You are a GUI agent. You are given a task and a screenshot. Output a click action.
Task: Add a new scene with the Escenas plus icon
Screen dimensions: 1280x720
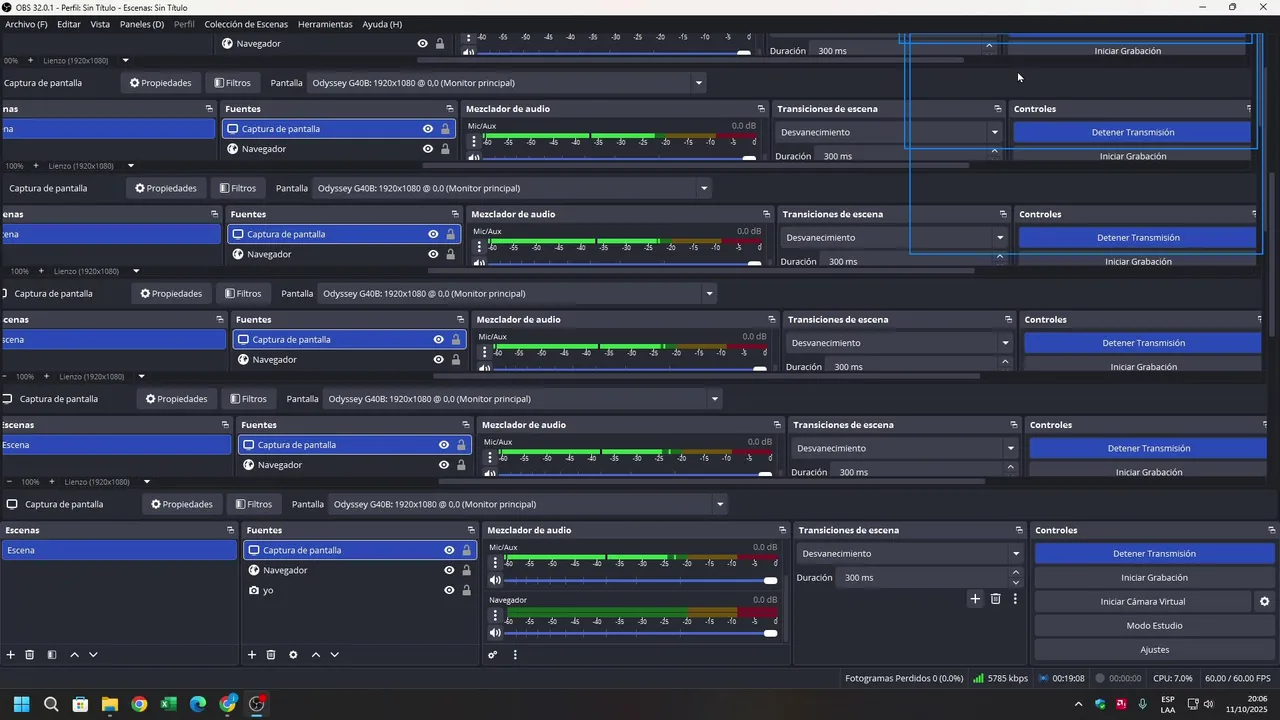click(x=11, y=655)
